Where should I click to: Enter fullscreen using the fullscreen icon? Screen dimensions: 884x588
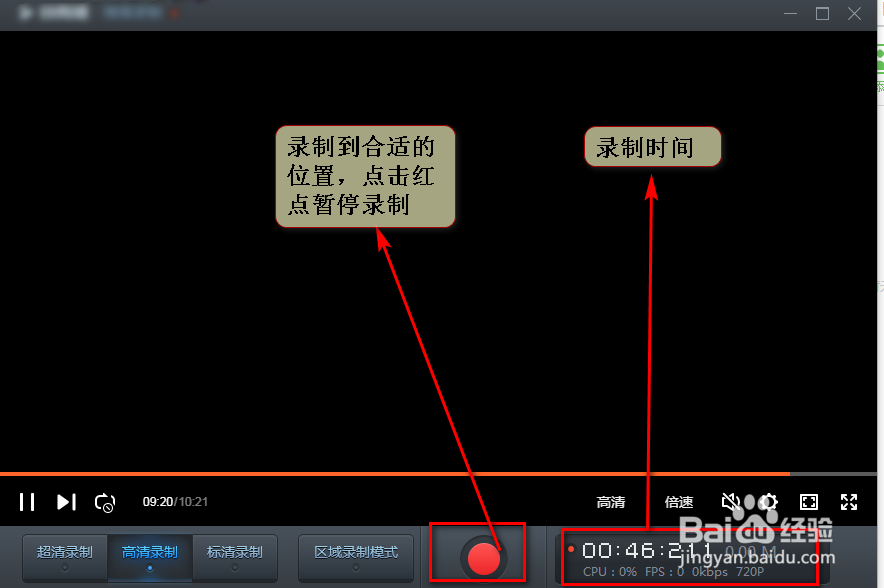pos(848,502)
